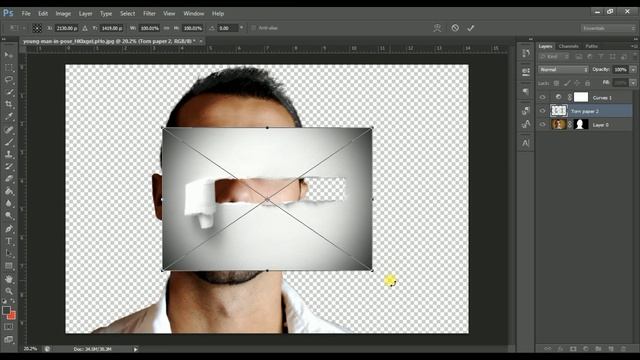
Task: Select the Eyedropper tool
Action: 9,117
